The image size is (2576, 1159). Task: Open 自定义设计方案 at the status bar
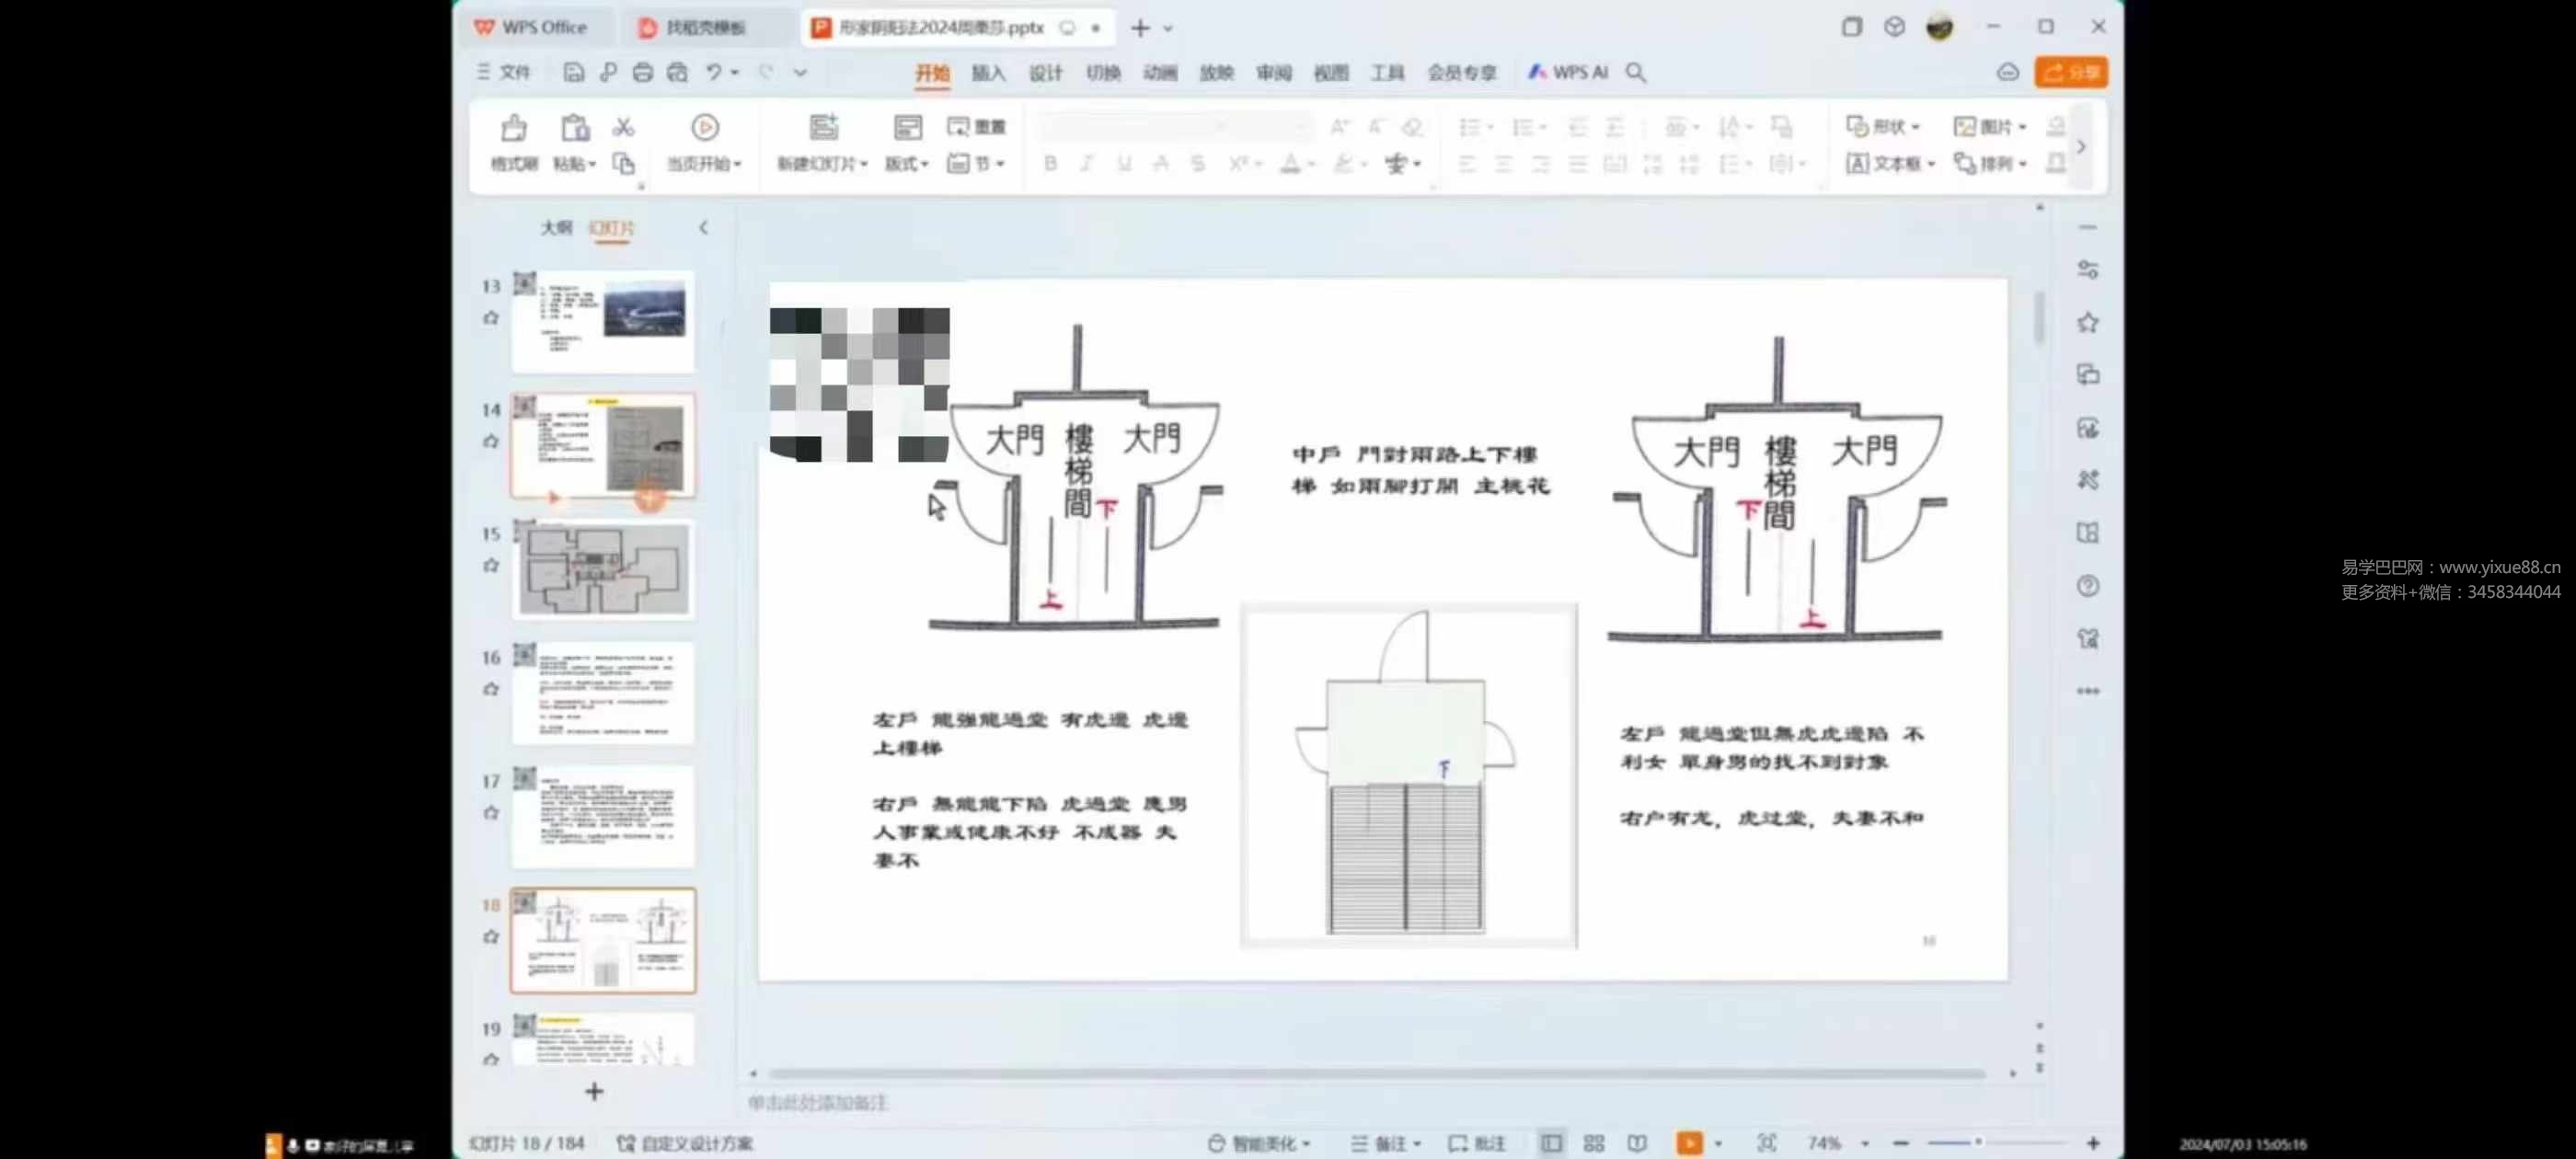point(697,1142)
